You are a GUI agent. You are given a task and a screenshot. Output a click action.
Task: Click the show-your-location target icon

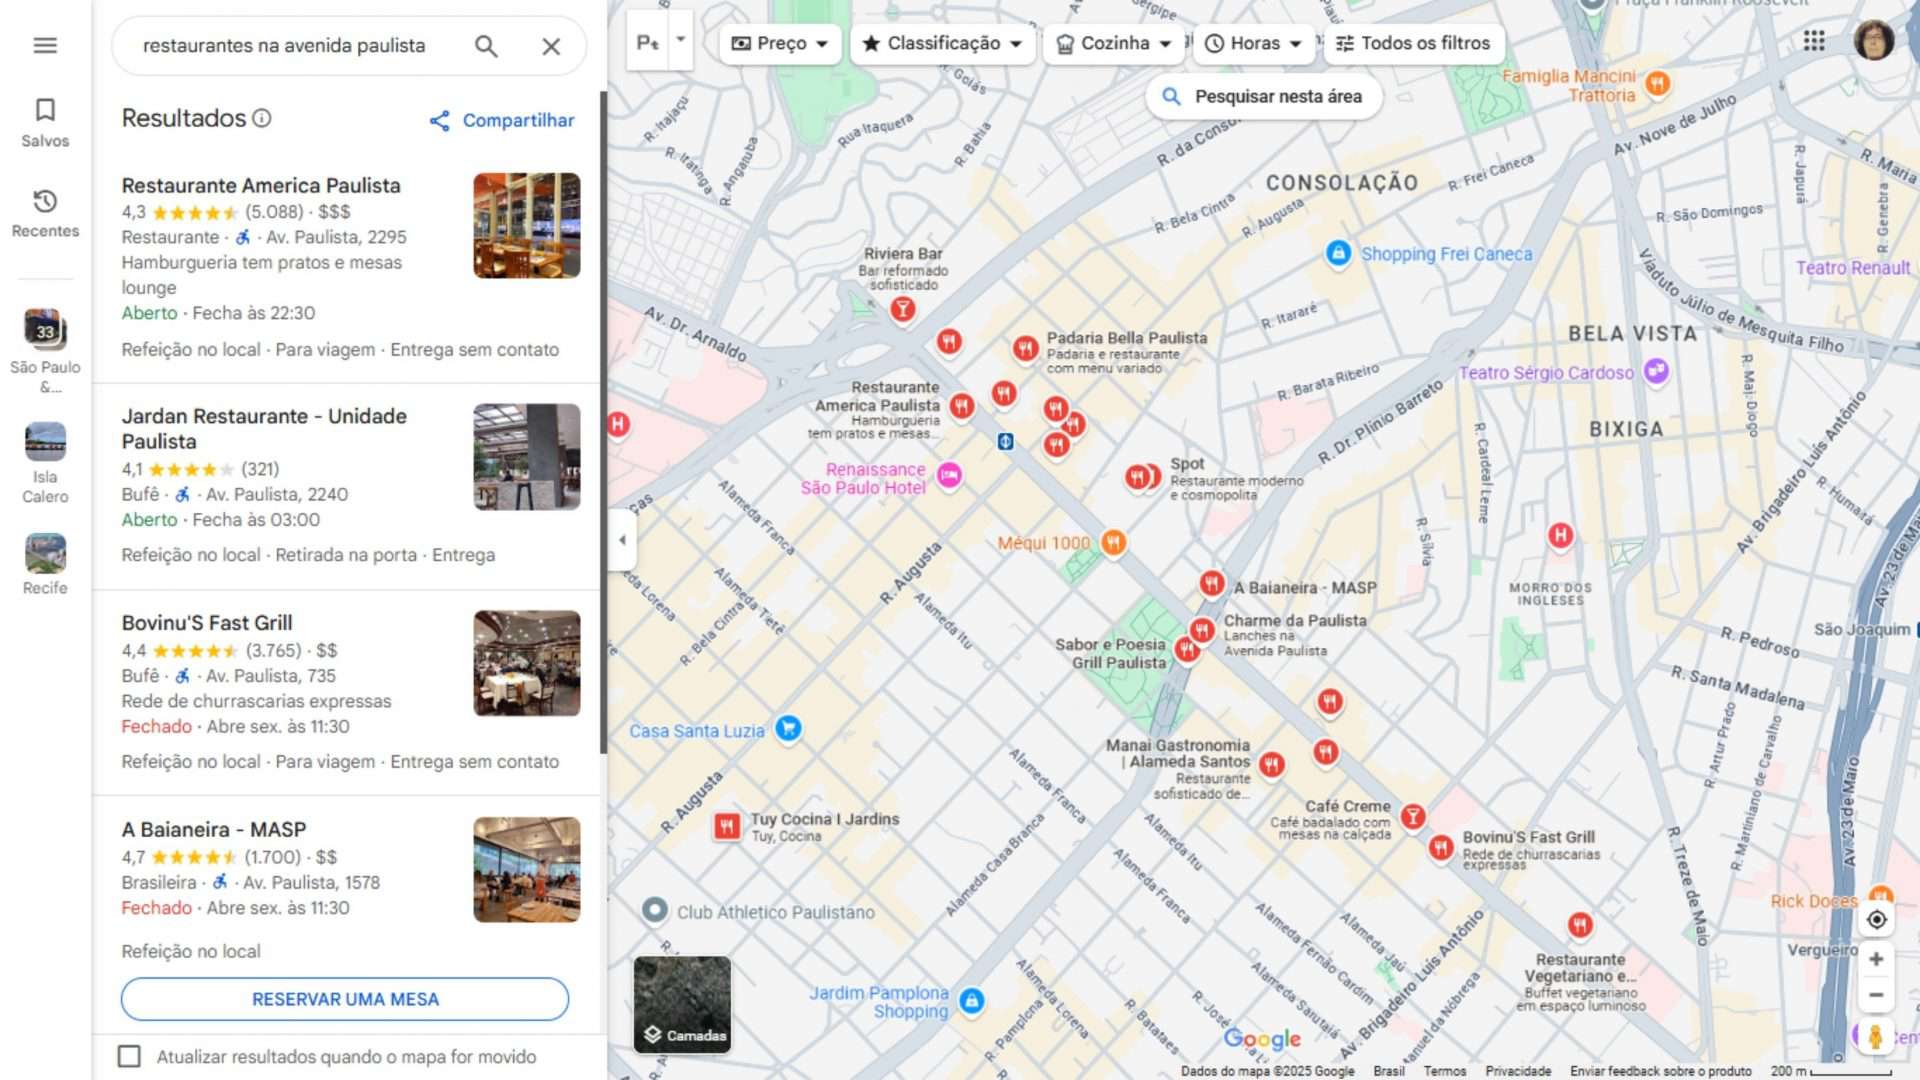point(1877,922)
